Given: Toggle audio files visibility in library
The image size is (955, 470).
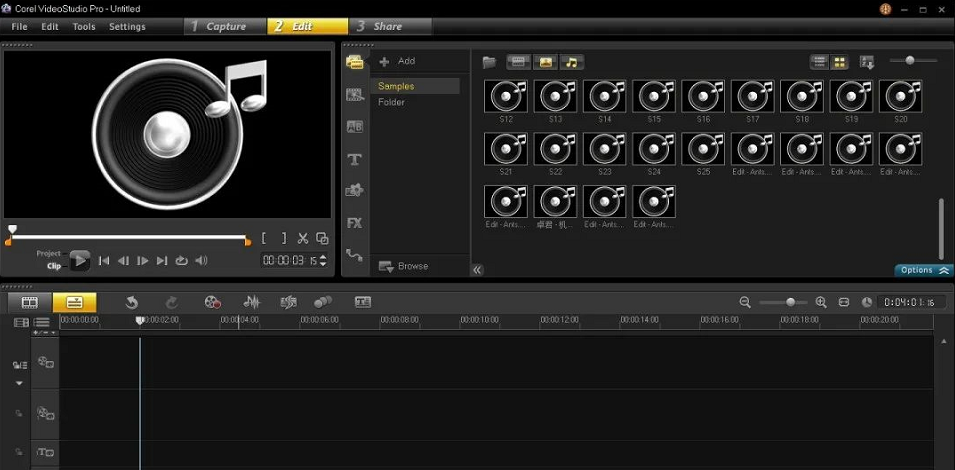Looking at the screenshot, I should tap(571, 62).
